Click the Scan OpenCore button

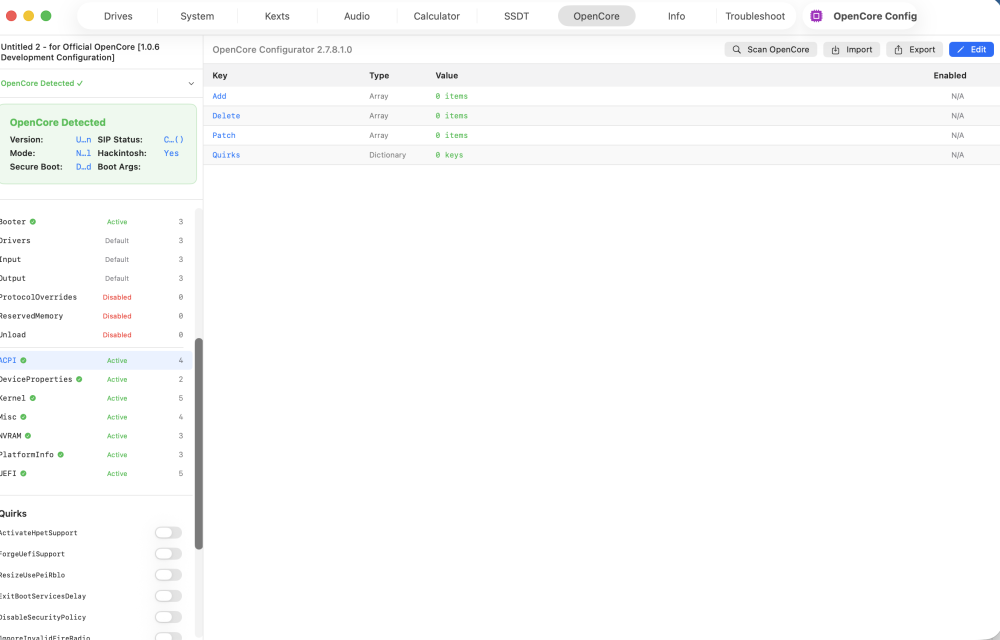[770, 50]
